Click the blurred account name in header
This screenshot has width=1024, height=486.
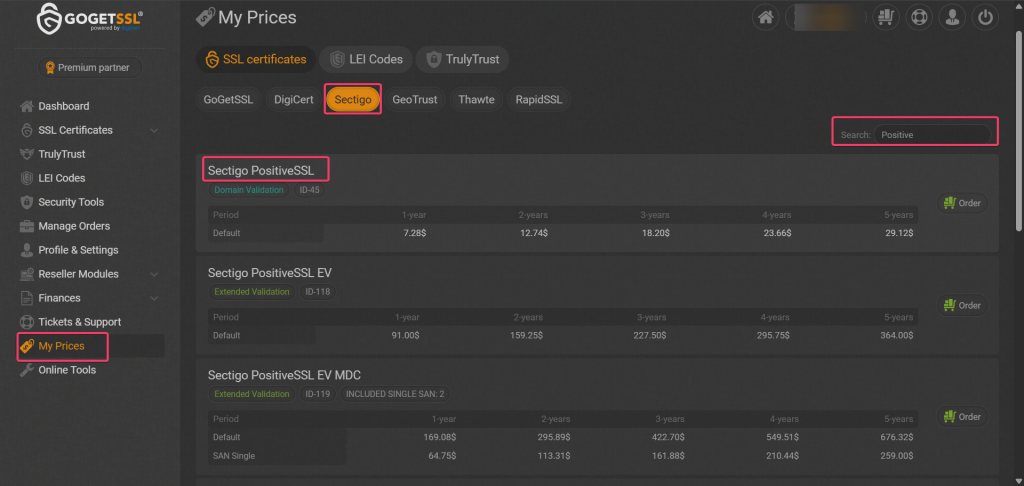click(x=826, y=18)
